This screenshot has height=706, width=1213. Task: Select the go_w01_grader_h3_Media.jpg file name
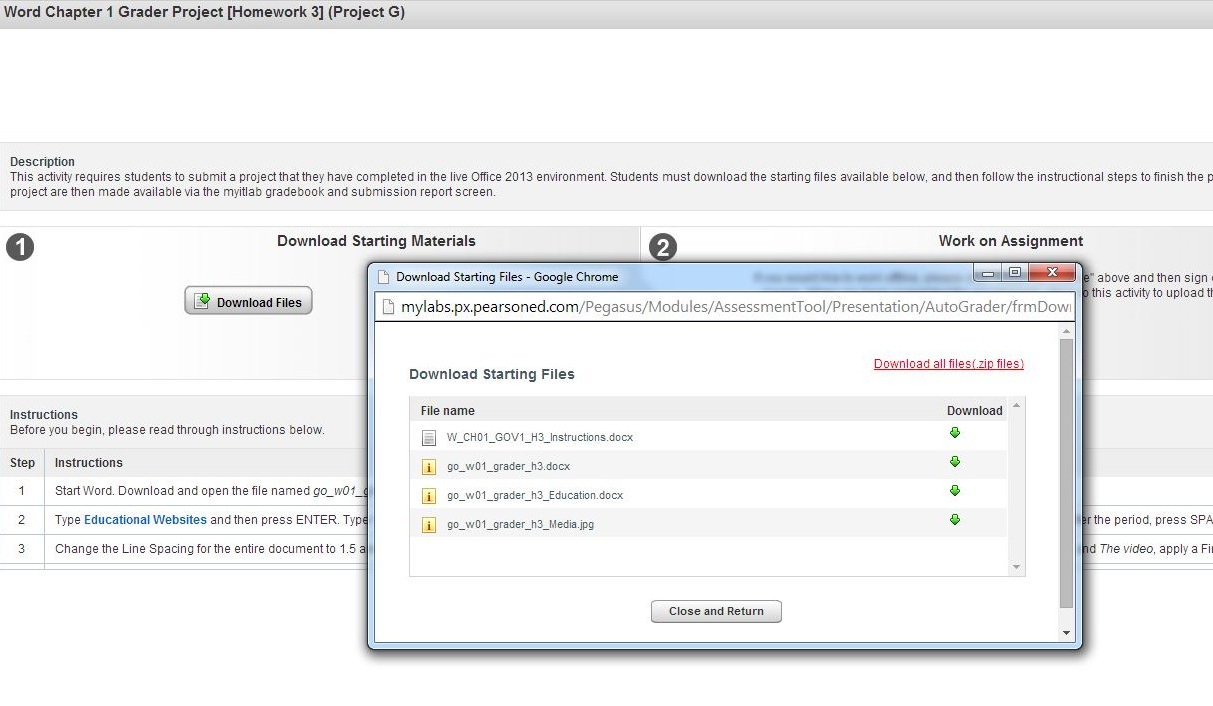(520, 525)
